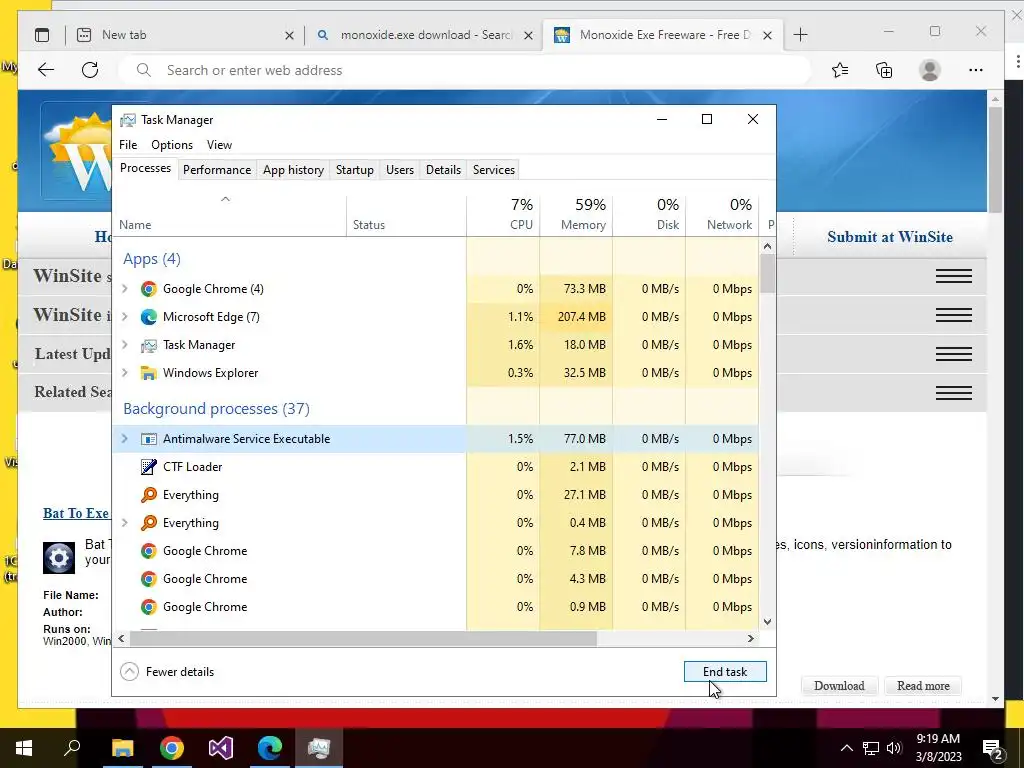
Task: Close the Monoxide Exe Freeware tab
Action: [767, 35]
